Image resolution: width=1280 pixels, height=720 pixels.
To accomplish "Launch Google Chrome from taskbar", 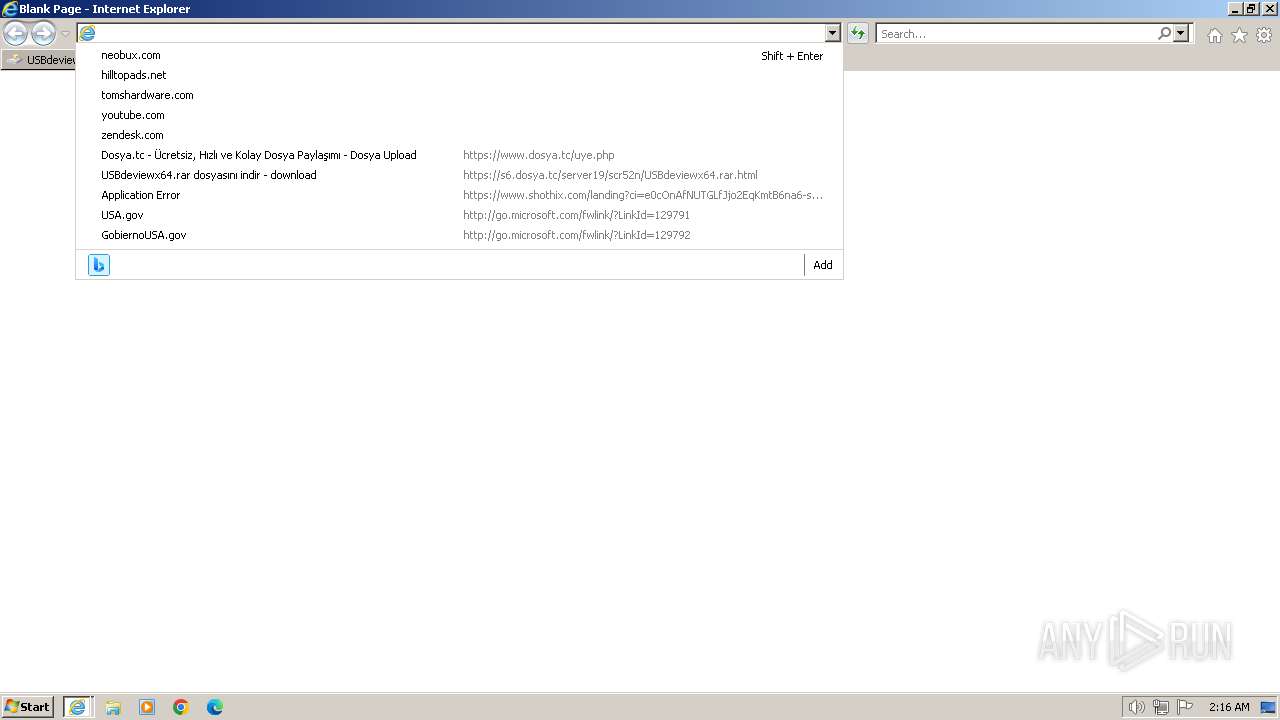I will point(181,707).
